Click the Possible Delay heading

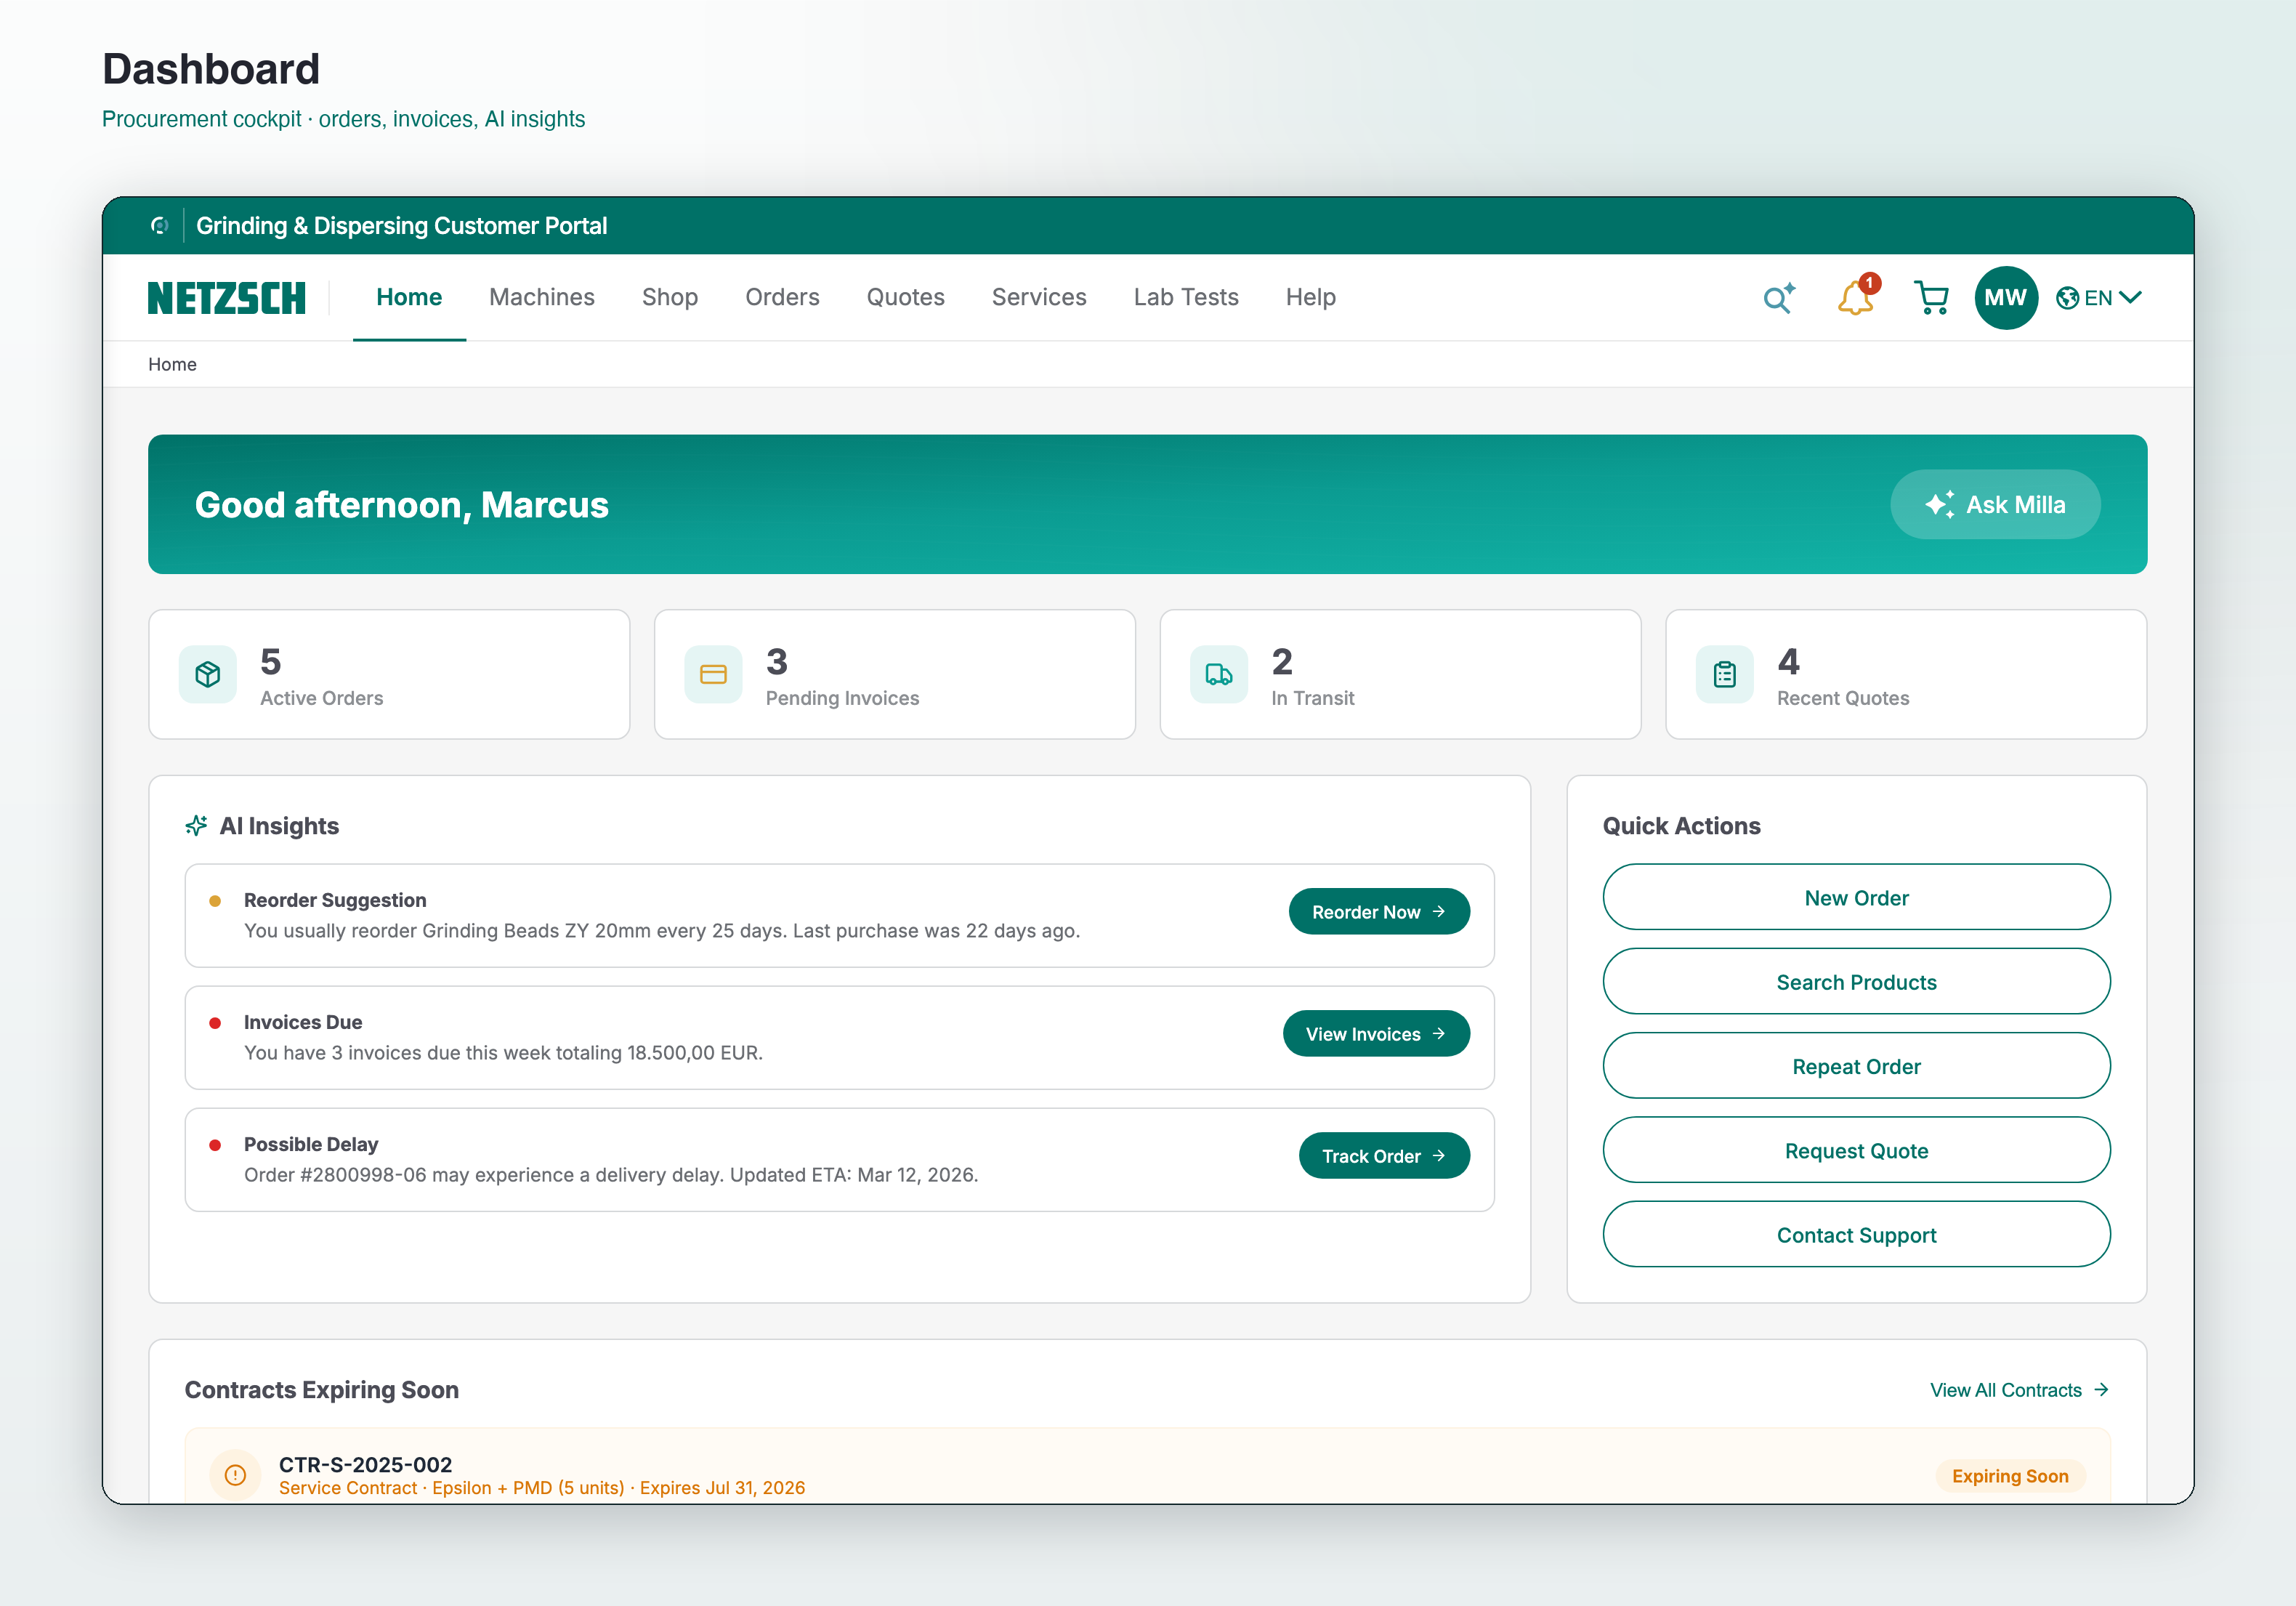click(311, 1144)
